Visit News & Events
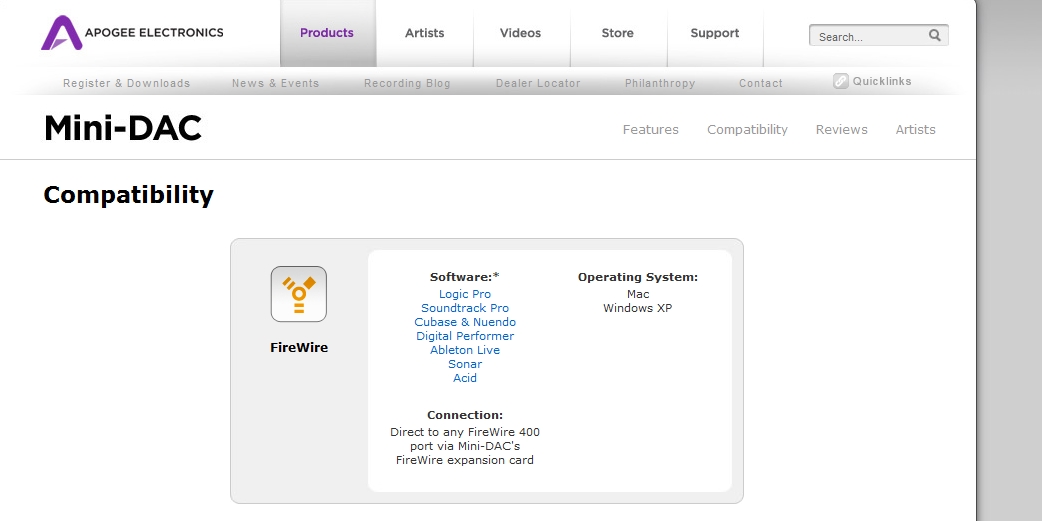 pos(275,83)
